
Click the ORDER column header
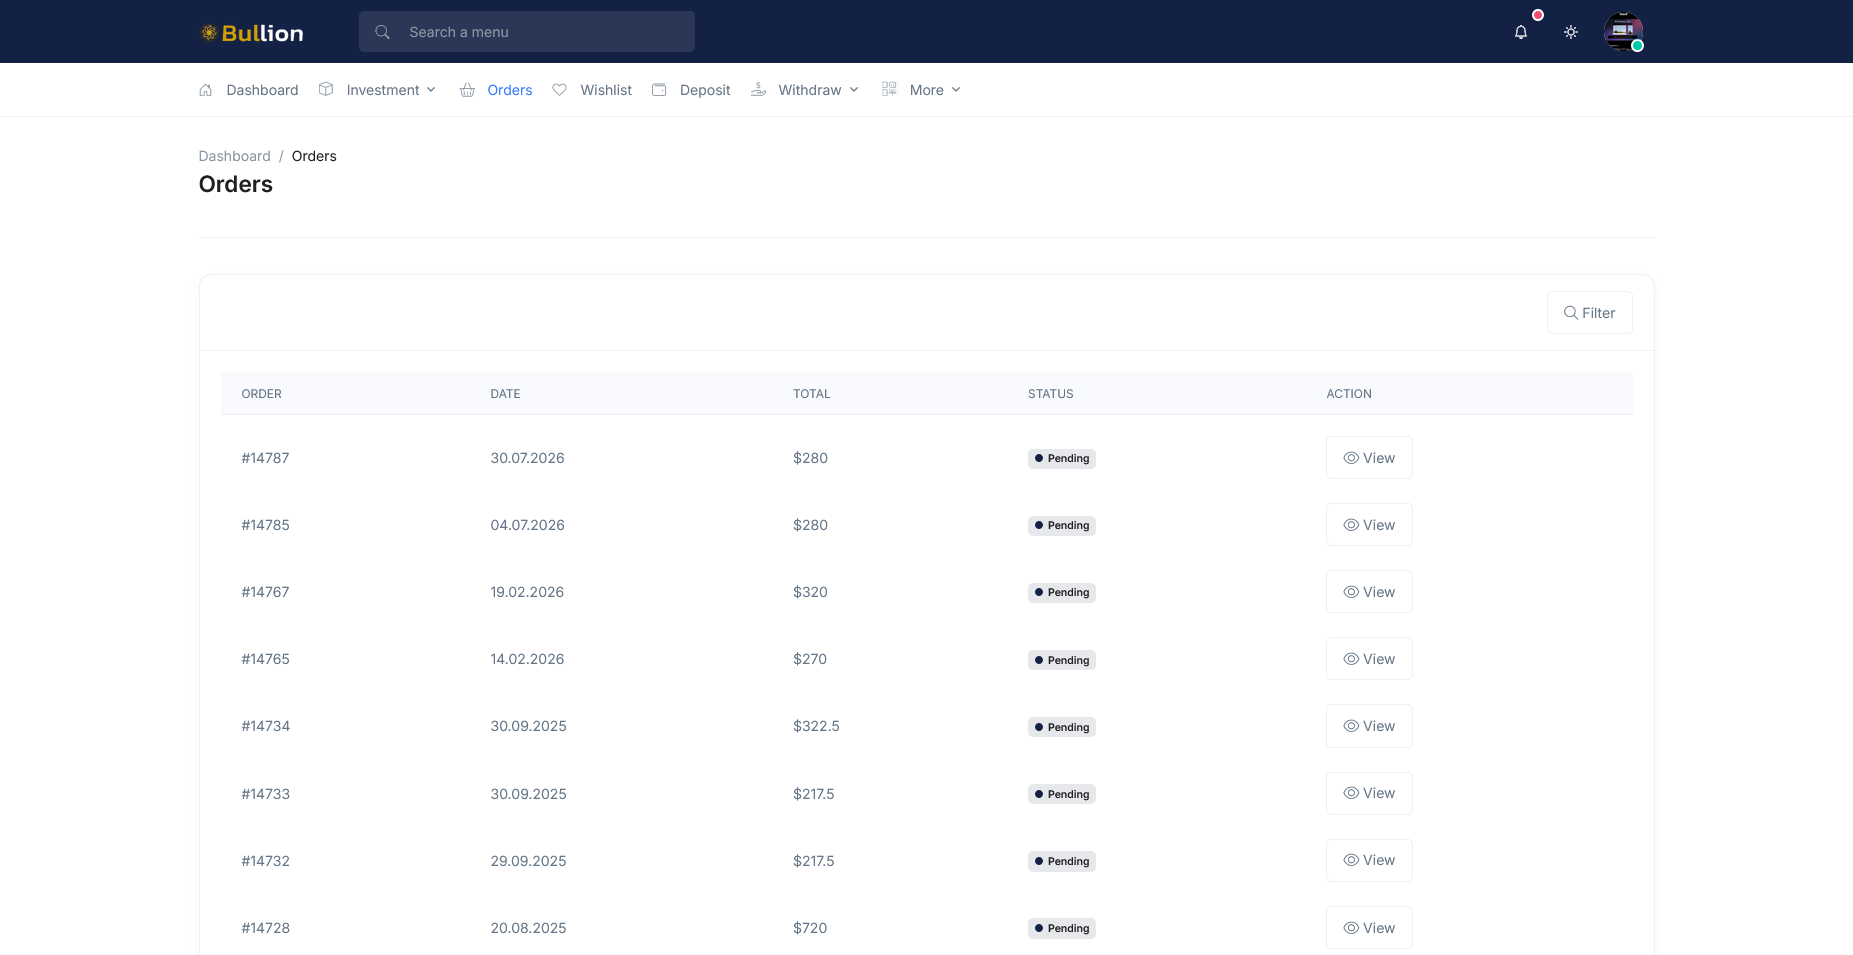[261, 394]
